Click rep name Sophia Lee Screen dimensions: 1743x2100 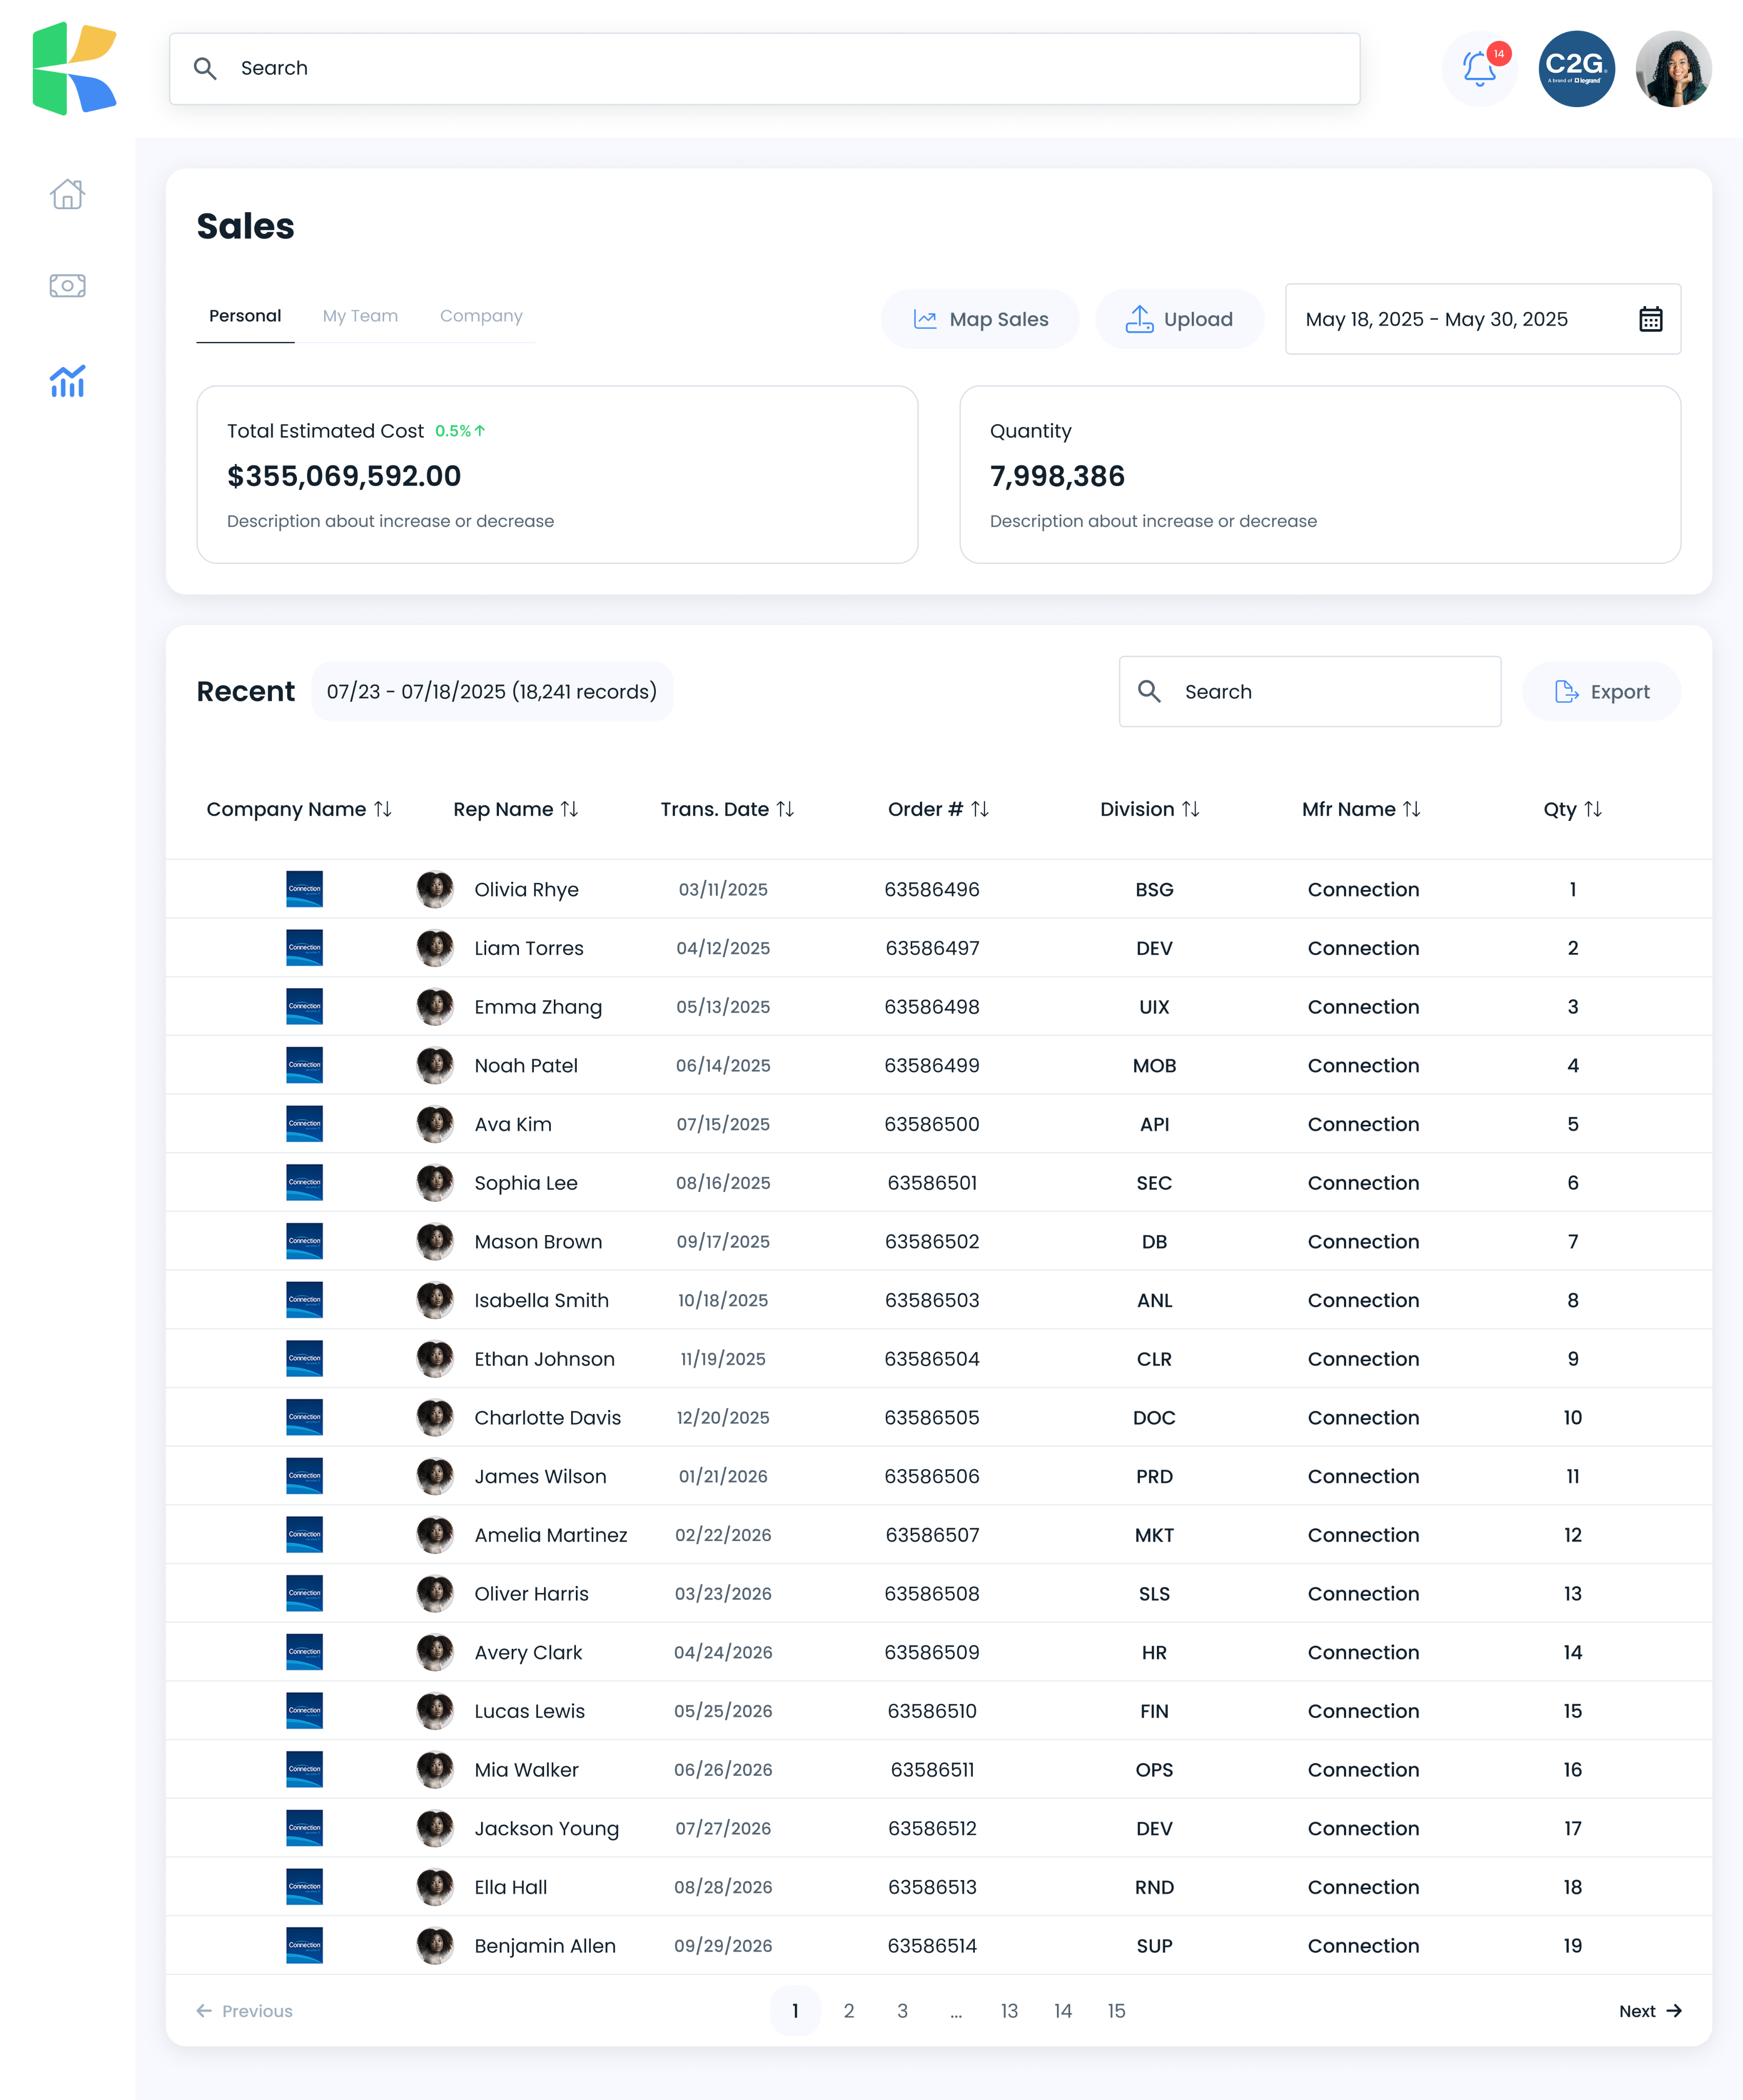point(526,1183)
